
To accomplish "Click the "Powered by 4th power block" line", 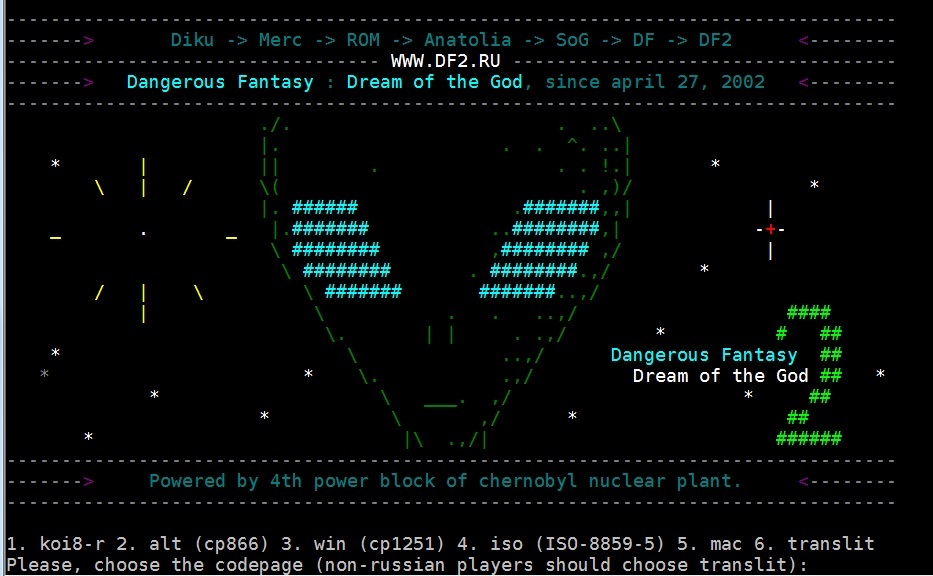I will (x=445, y=481).
